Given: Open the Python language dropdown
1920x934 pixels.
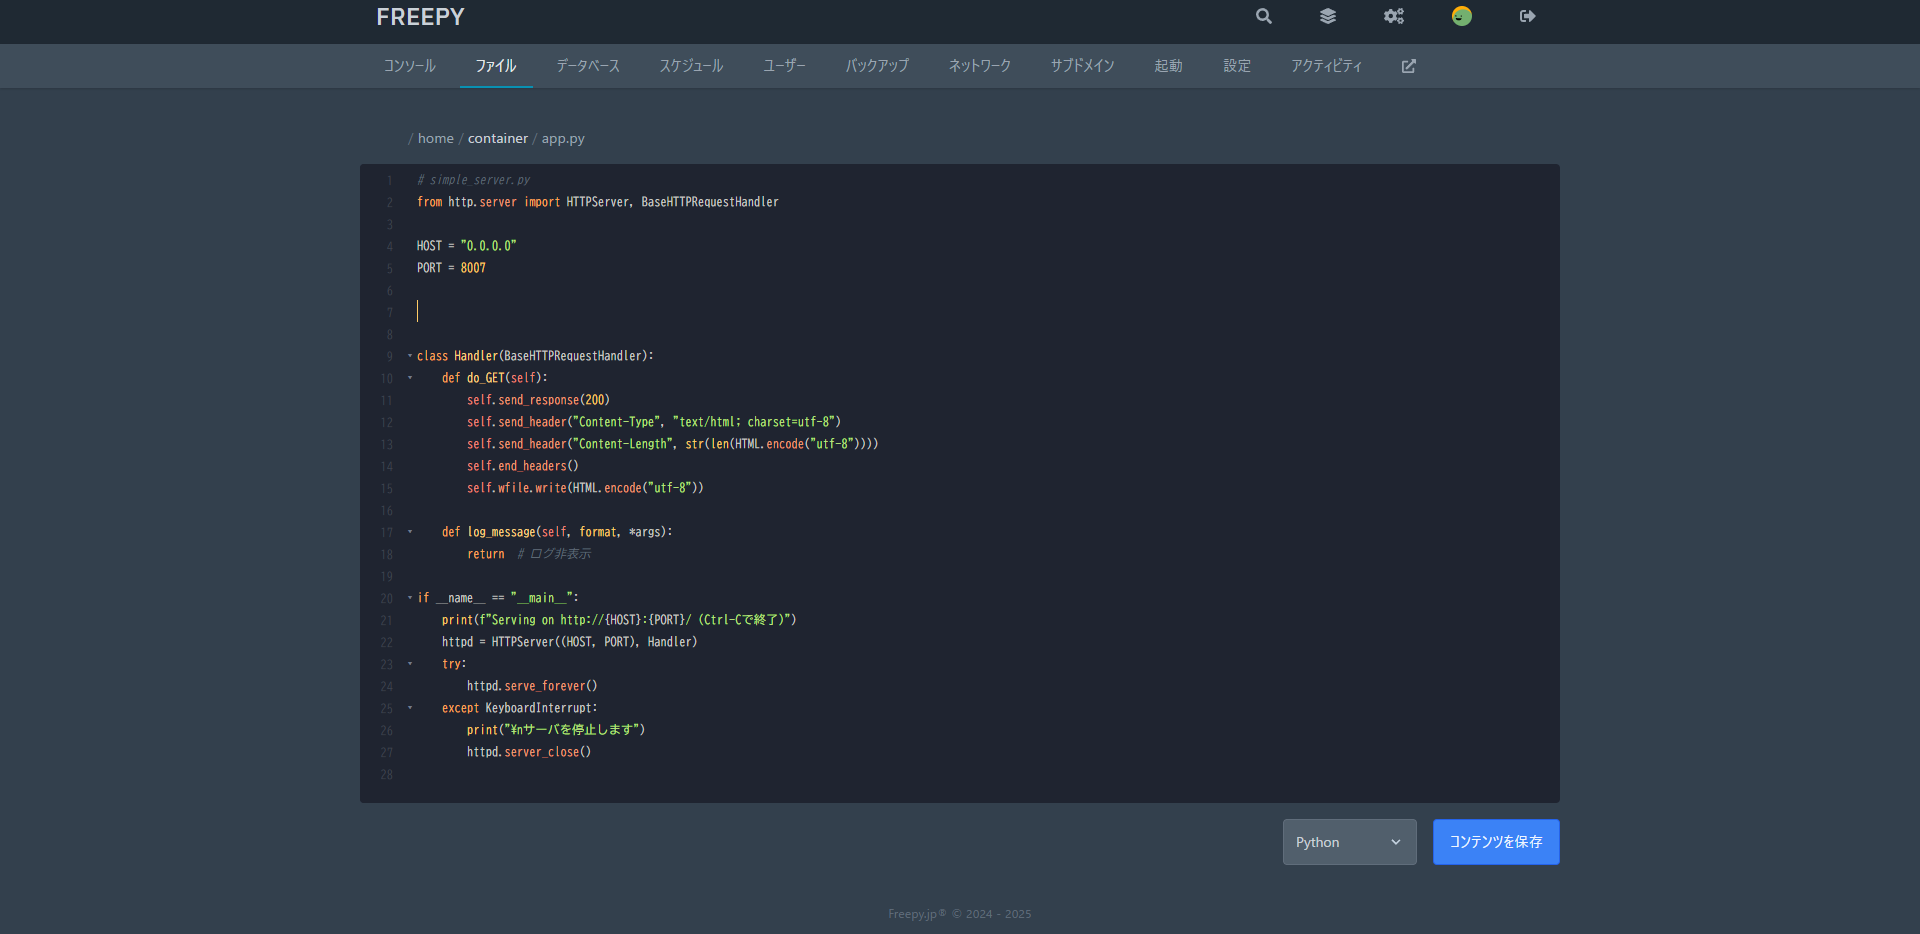Looking at the screenshot, I should tap(1349, 842).
